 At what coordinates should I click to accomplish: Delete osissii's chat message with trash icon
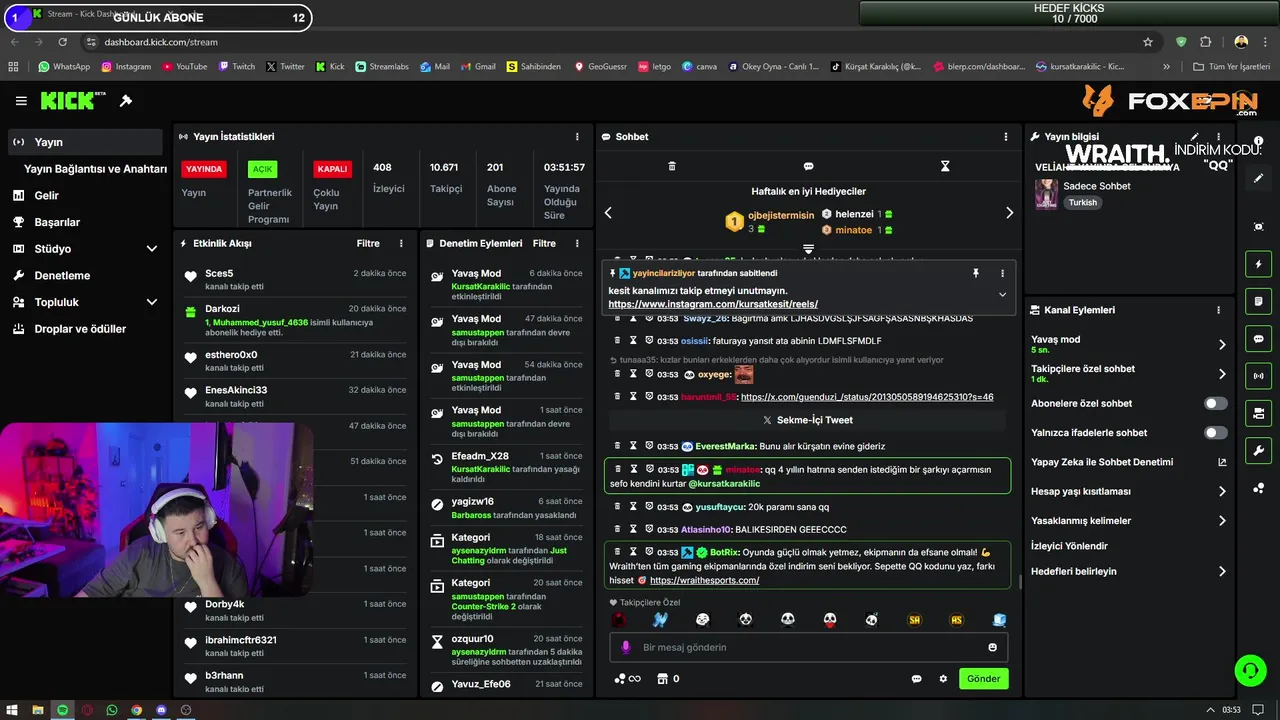617,341
